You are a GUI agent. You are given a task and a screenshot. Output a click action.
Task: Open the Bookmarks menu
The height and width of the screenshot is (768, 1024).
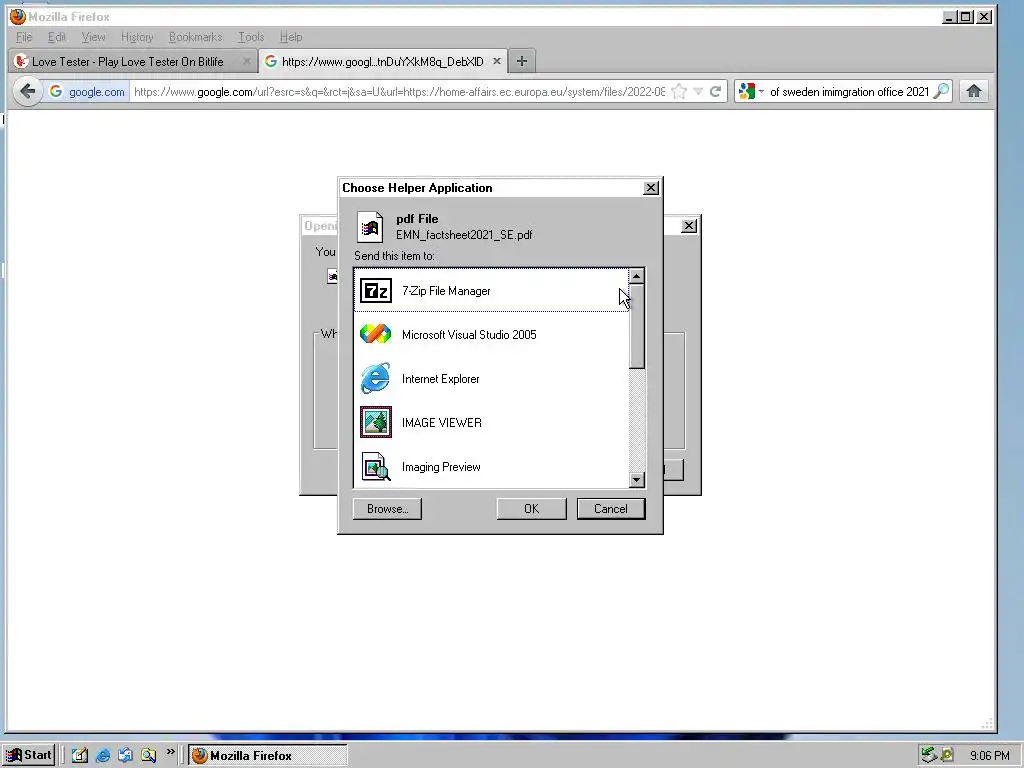point(195,37)
